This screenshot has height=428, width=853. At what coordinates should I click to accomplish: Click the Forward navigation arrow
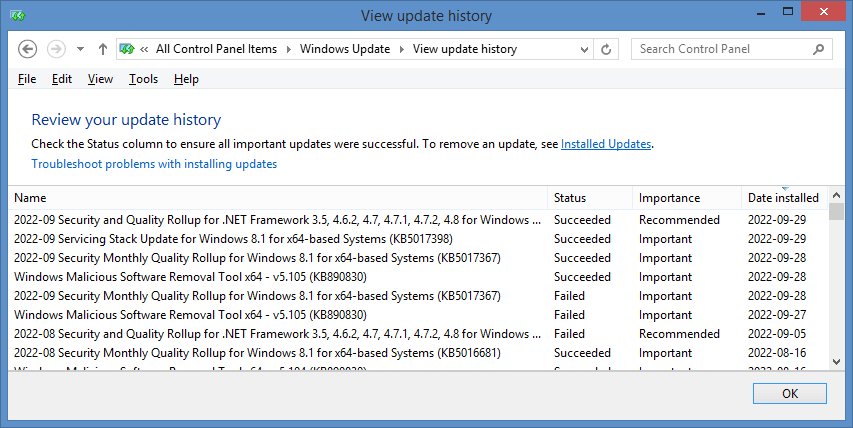56,49
